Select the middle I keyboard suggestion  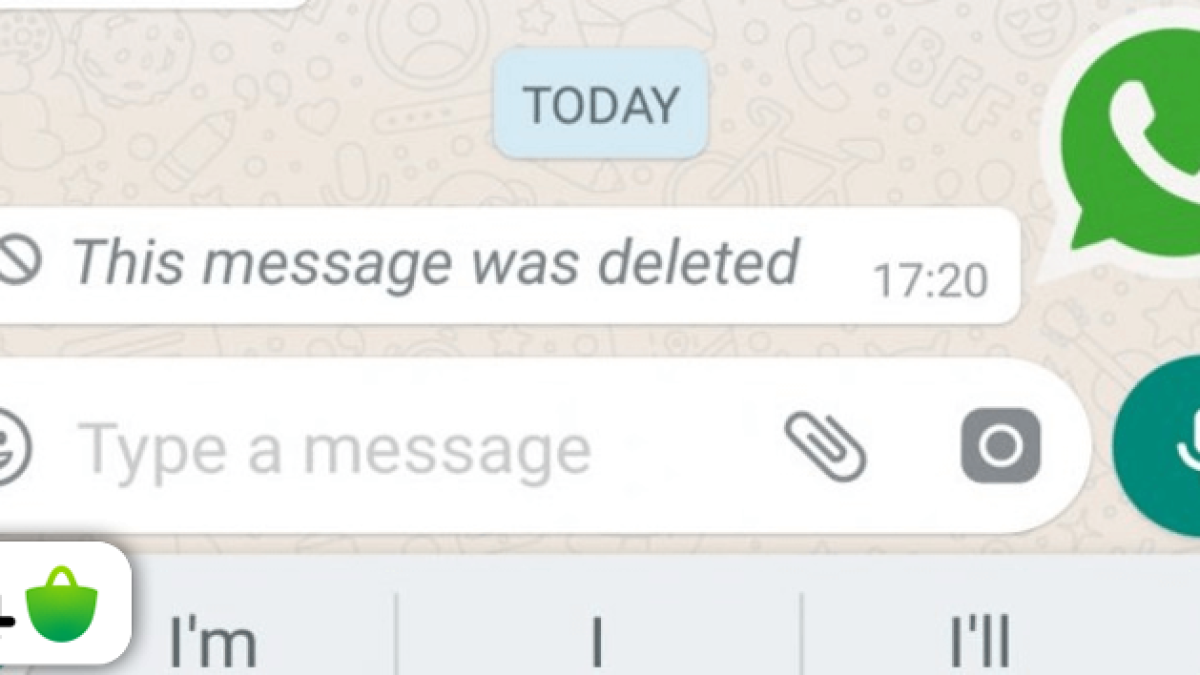click(x=597, y=641)
